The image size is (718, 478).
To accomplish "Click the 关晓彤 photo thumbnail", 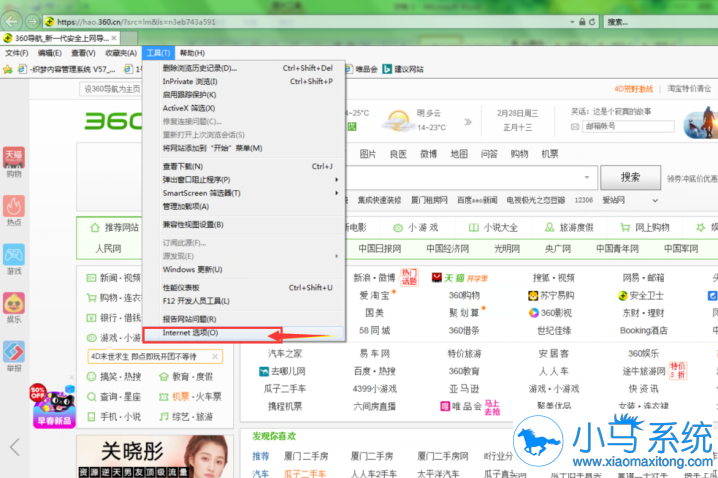I will [x=155, y=456].
